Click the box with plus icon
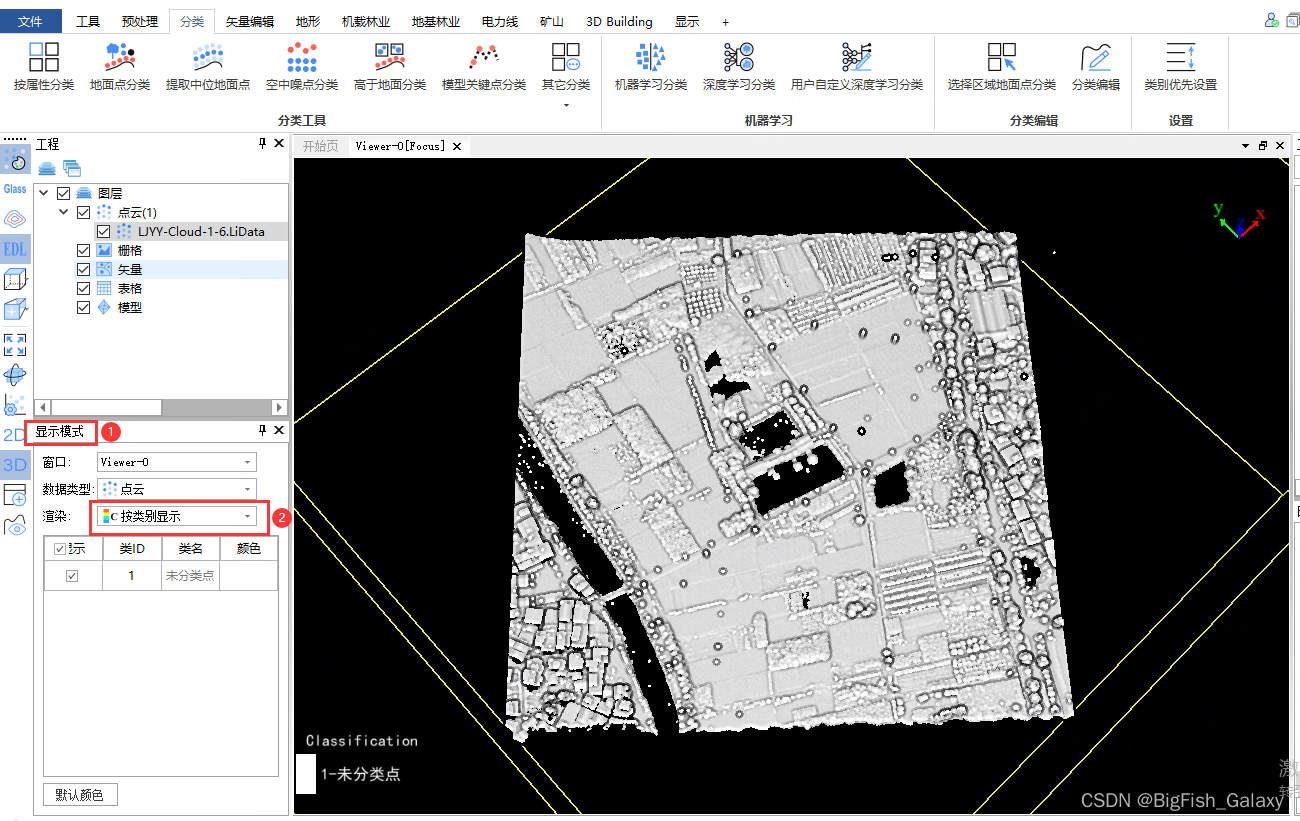 pyautogui.click(x=15, y=310)
